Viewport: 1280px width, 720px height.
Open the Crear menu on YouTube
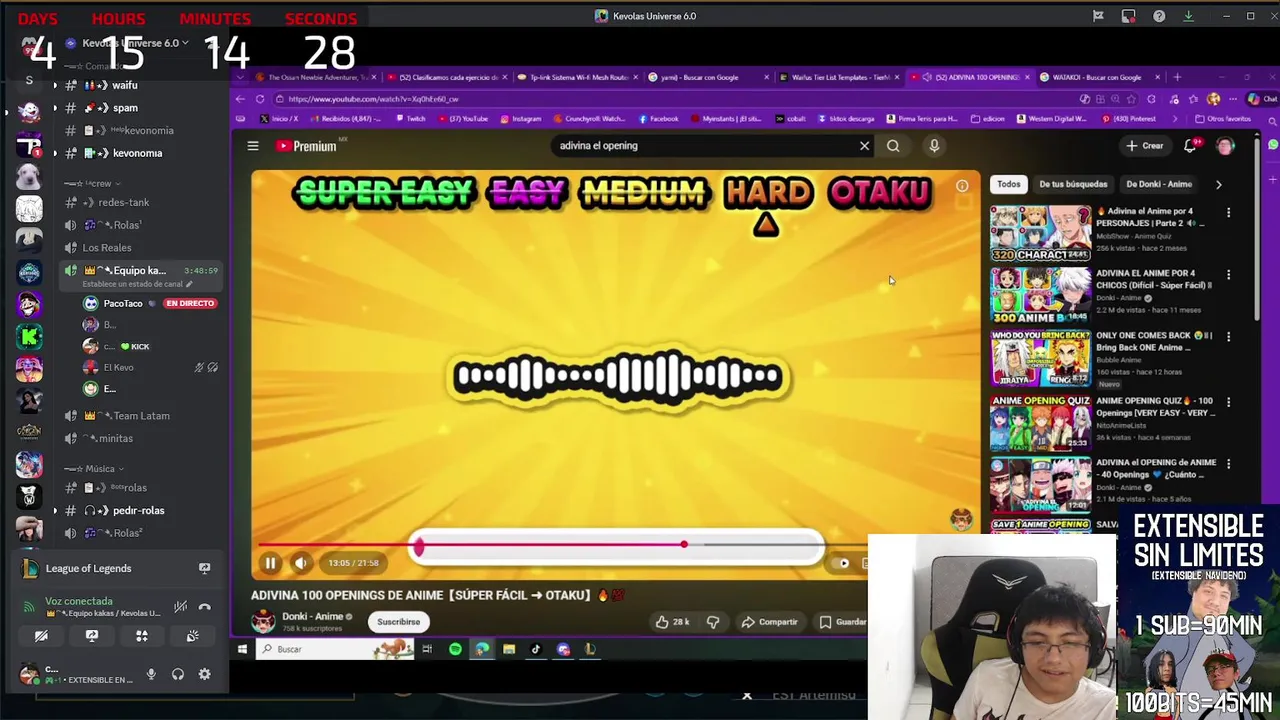[x=1146, y=146]
